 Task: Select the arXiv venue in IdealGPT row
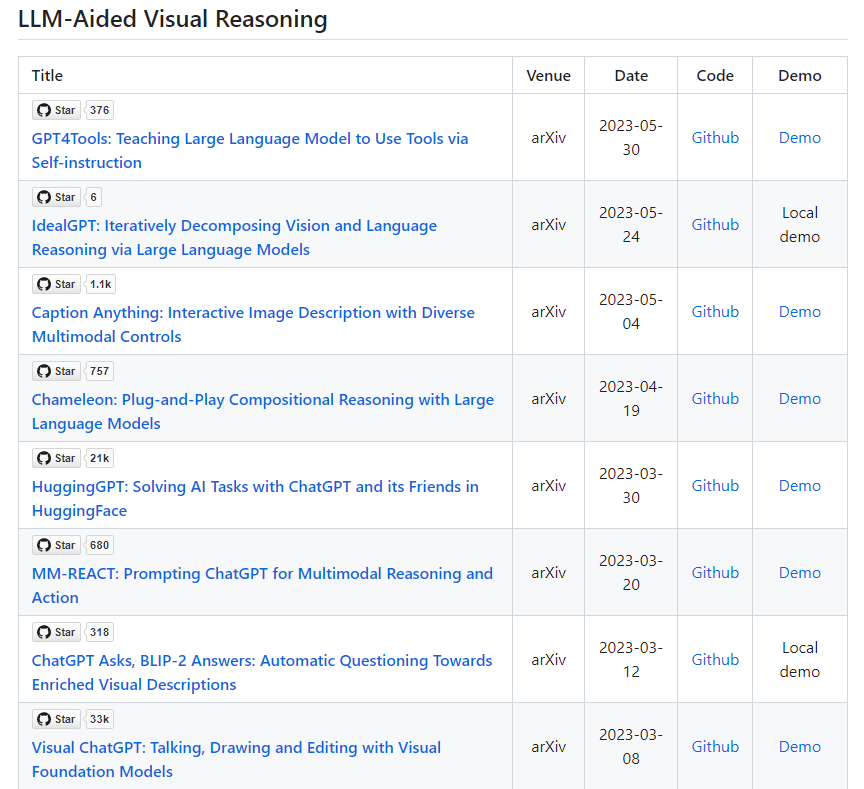[x=548, y=225]
